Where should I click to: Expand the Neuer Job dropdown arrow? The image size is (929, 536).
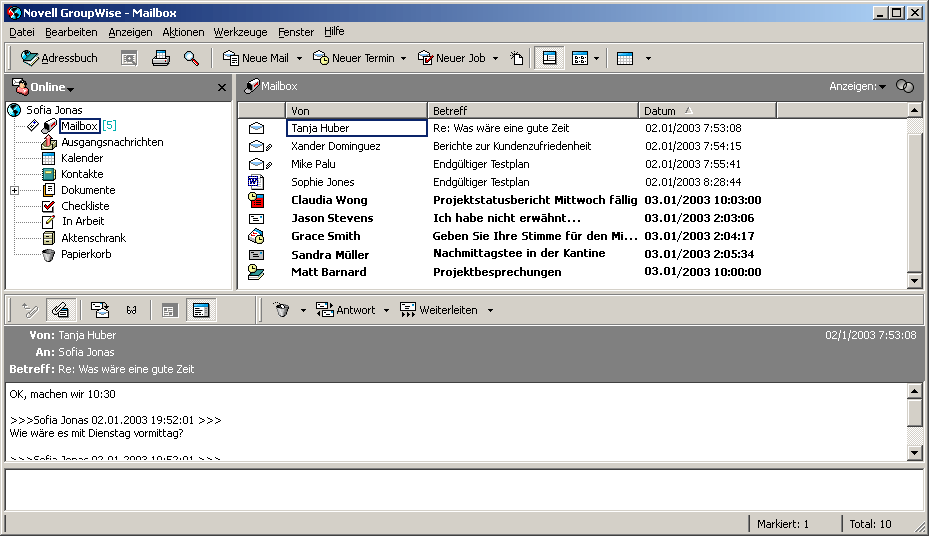pos(495,58)
